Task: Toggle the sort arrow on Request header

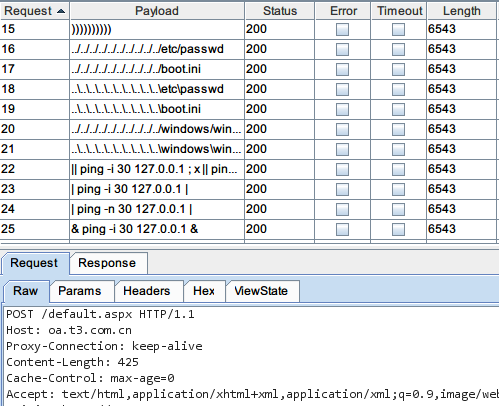Action: tap(61, 11)
